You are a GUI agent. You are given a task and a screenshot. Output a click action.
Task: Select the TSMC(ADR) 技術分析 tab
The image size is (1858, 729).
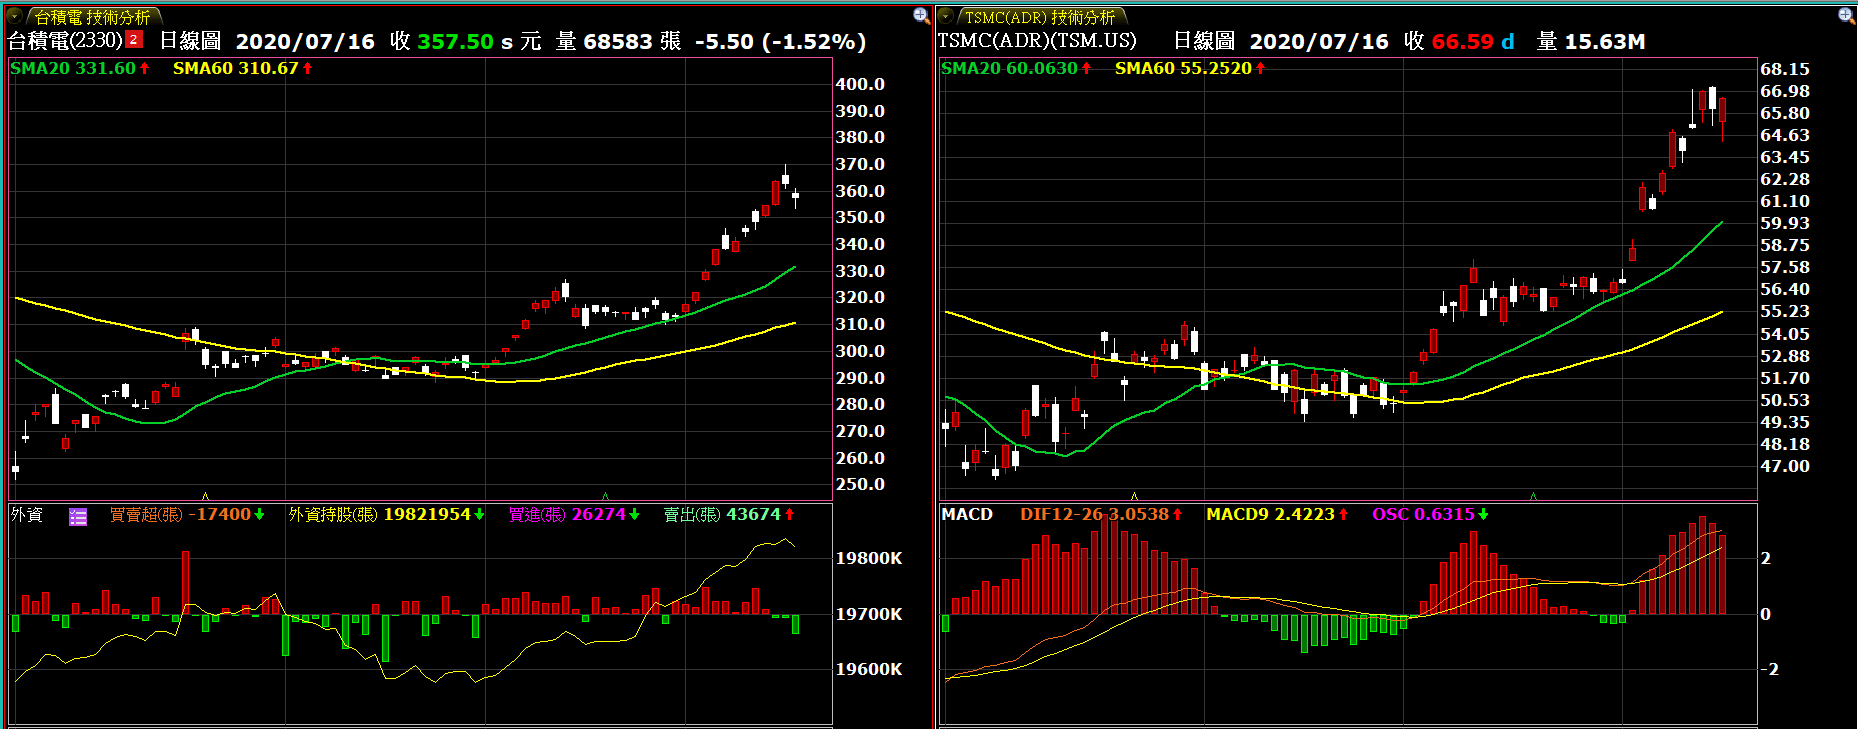coord(1040,17)
